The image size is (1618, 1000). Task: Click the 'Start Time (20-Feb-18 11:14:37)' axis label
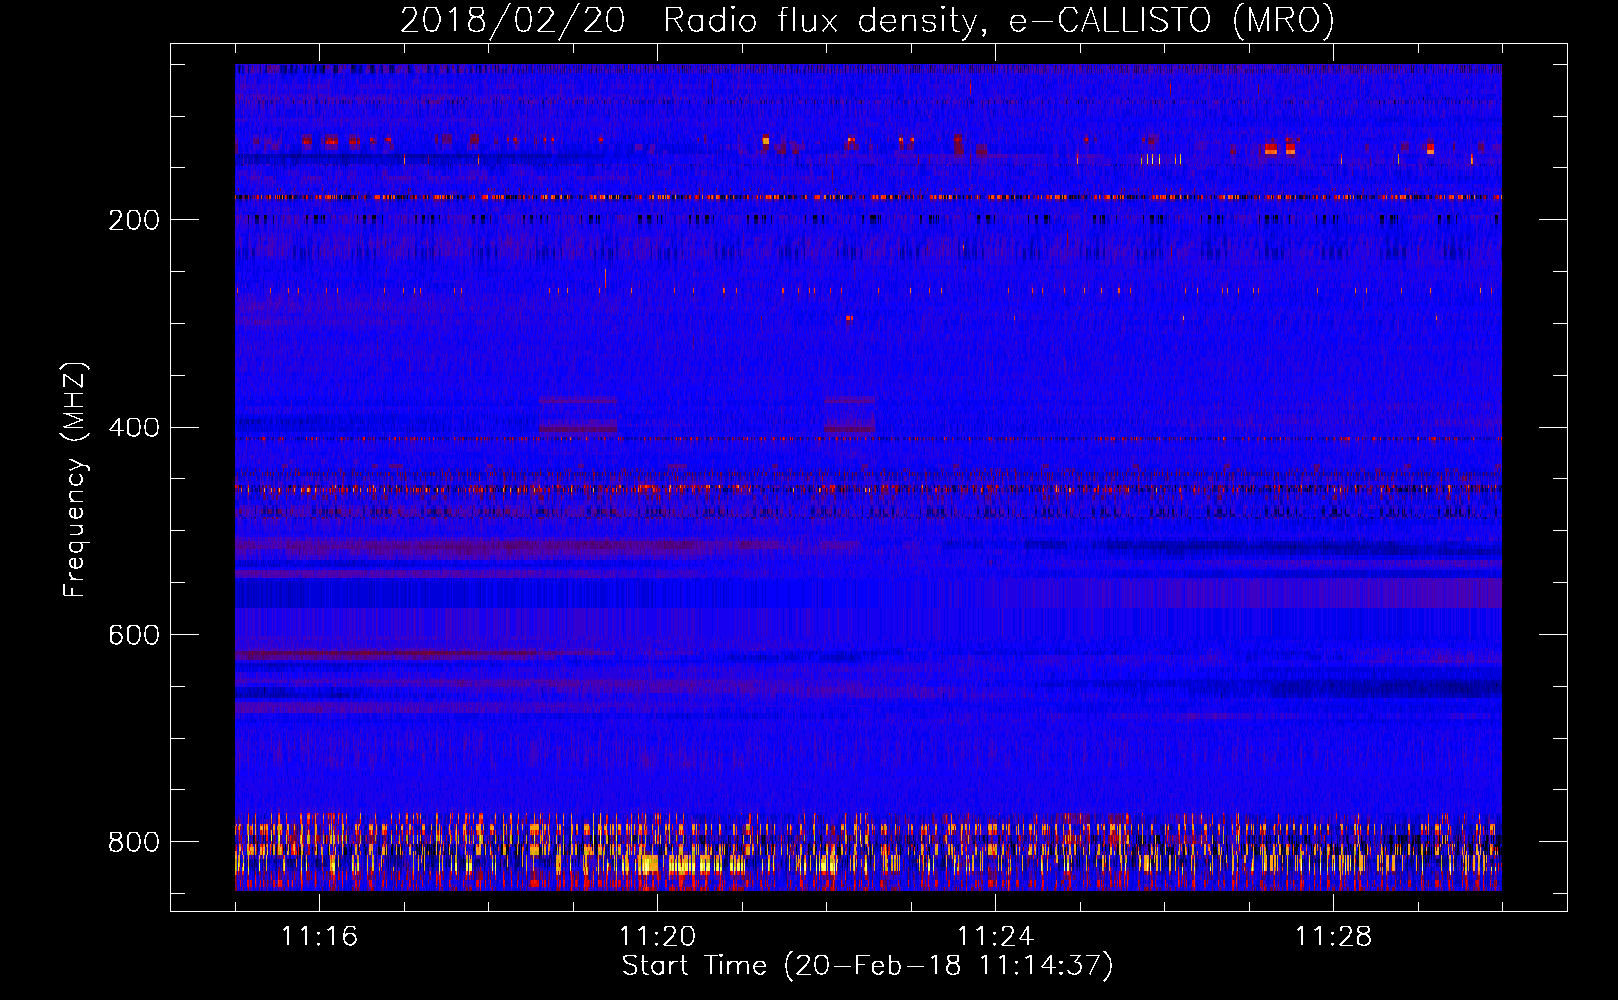(867, 966)
